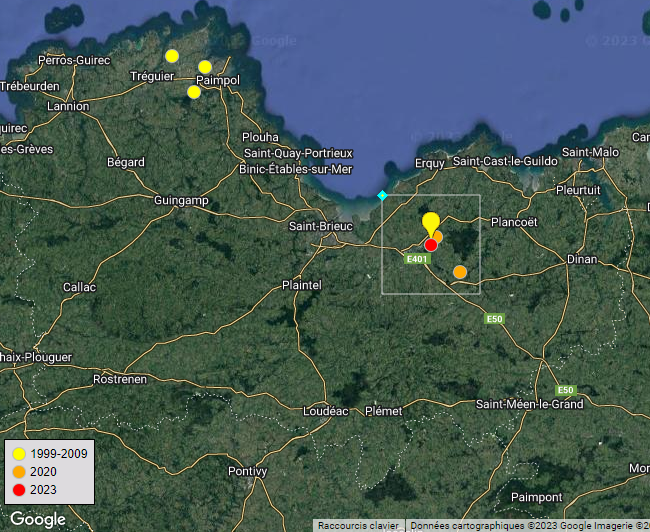Click the orange marker southeast of E401
This screenshot has height=532, width=650.
tap(460, 272)
